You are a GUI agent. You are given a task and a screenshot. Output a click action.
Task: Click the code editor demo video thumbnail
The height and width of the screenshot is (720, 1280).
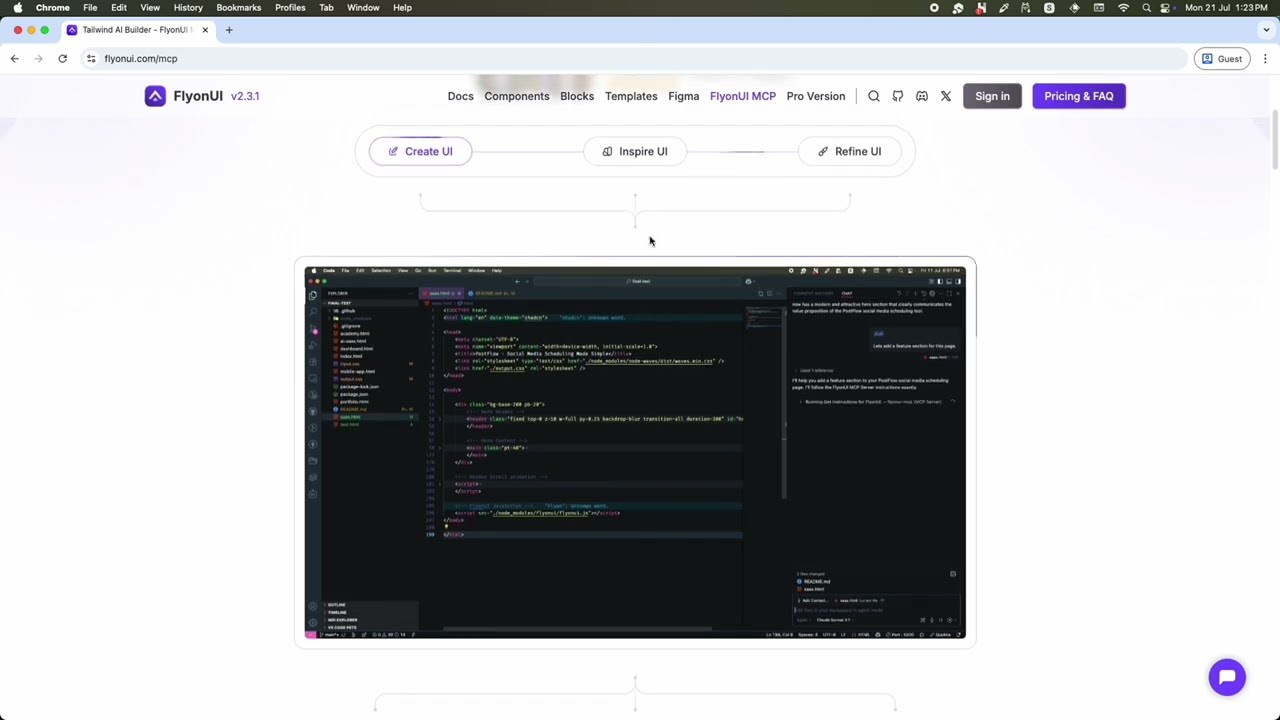[635, 452]
